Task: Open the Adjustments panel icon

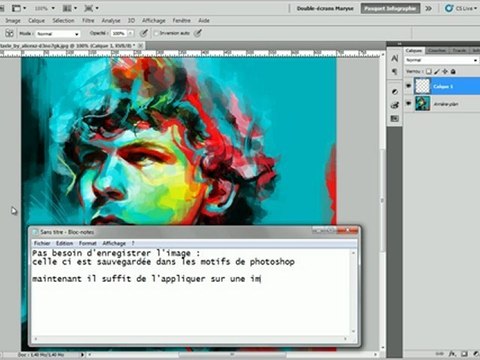Action: click(395, 92)
